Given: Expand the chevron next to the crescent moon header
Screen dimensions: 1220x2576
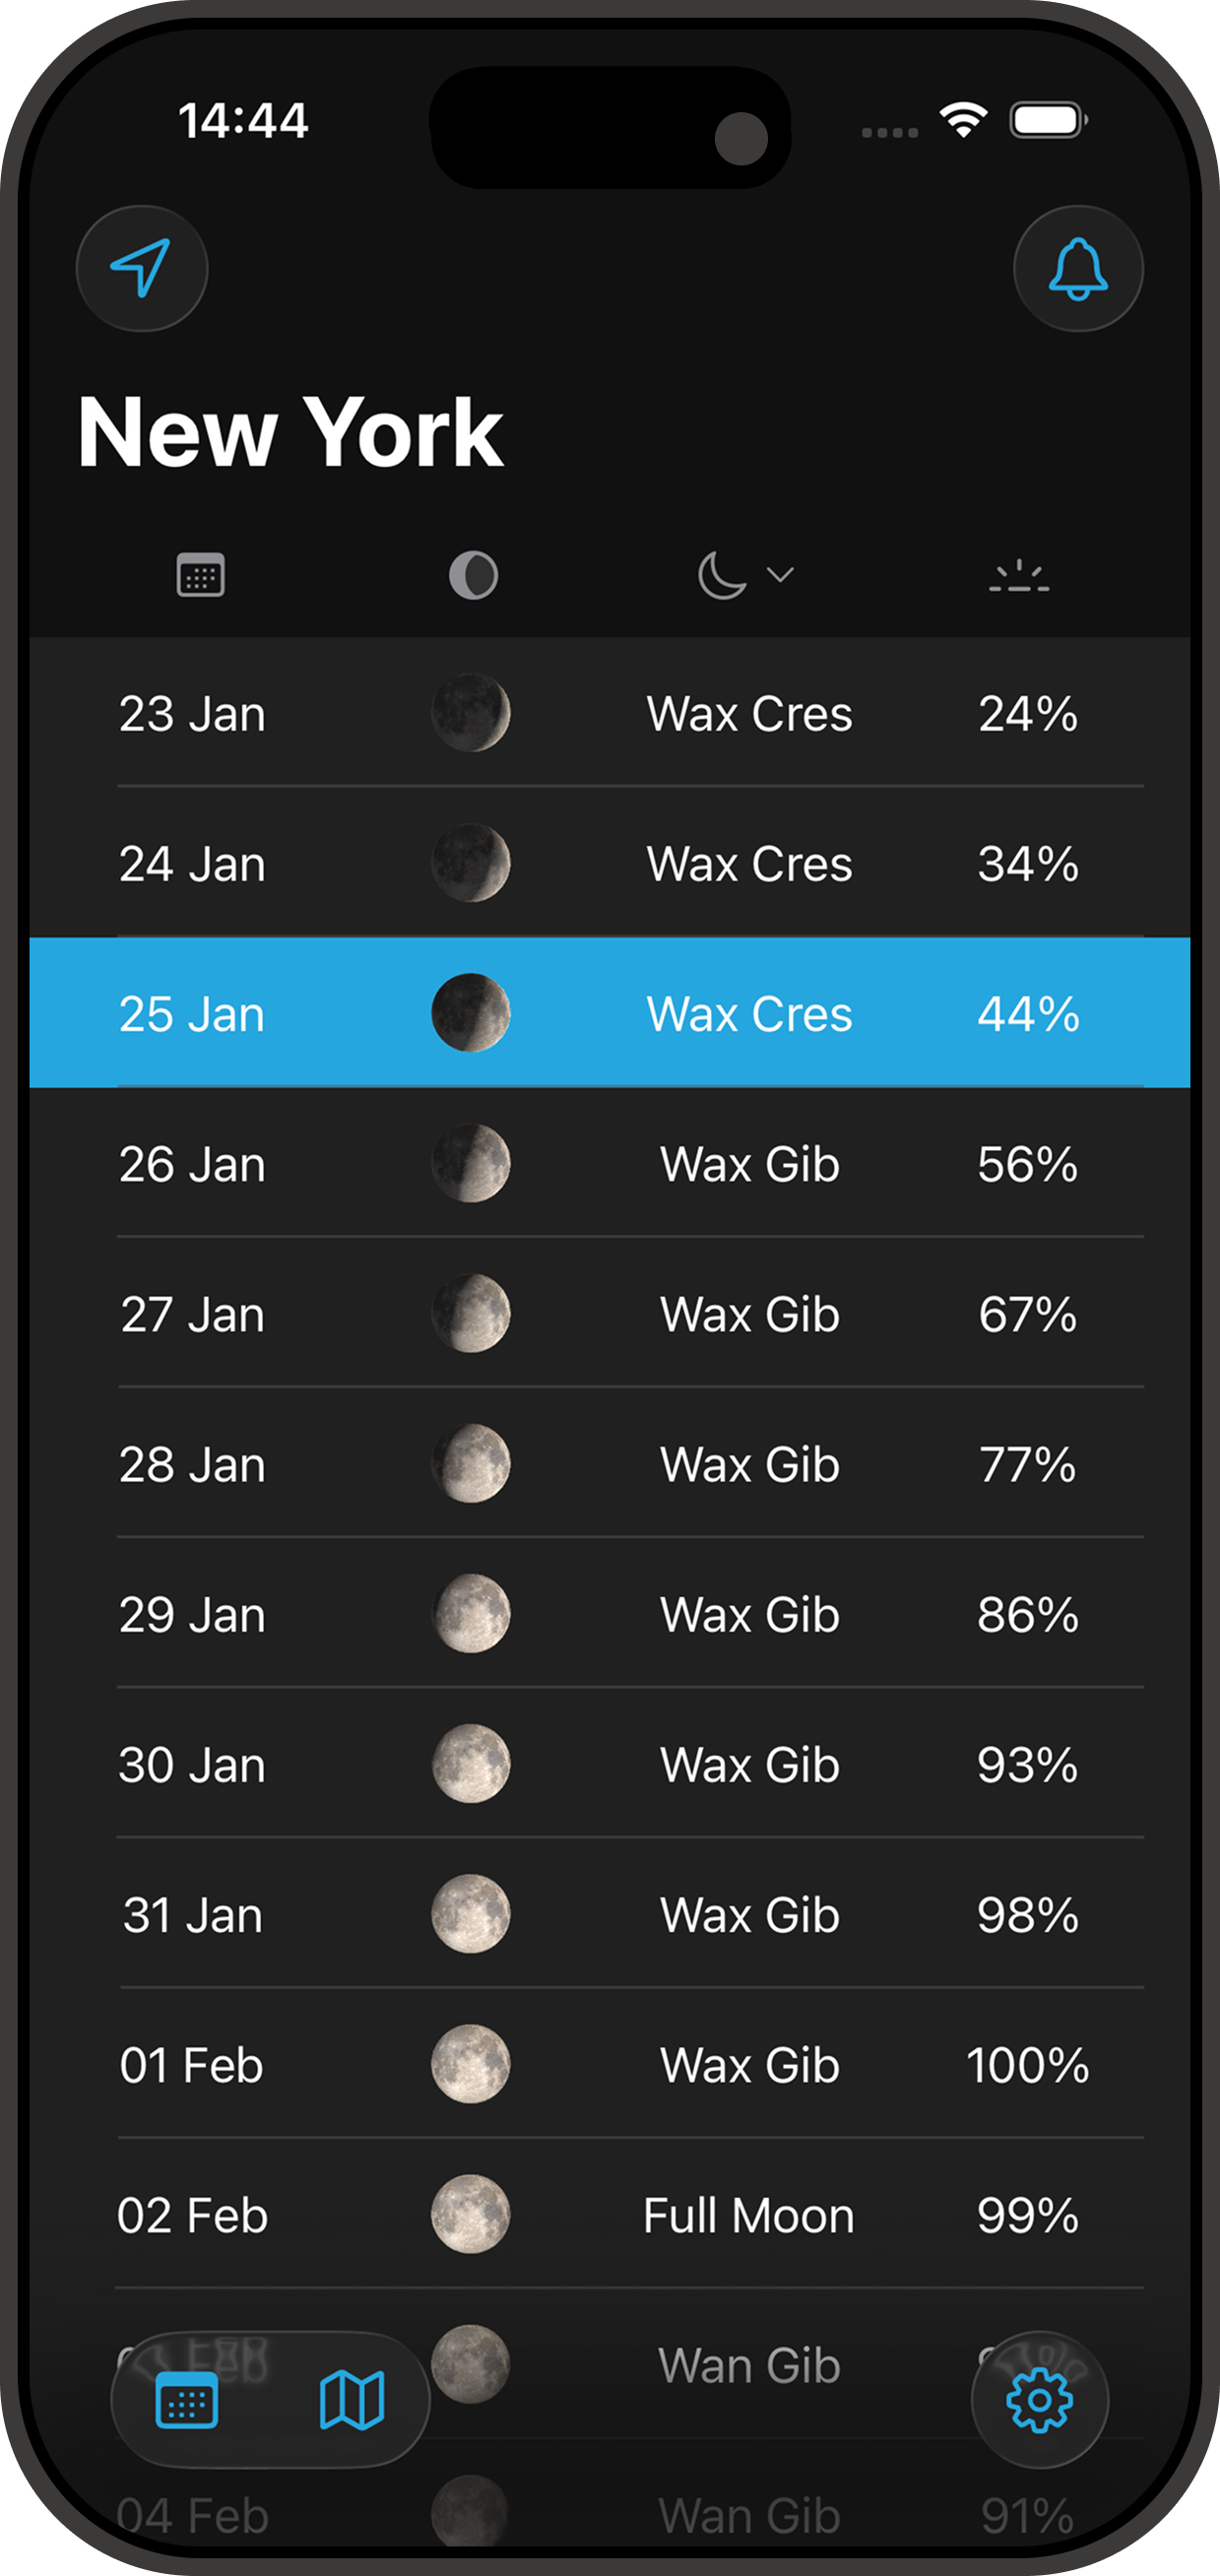Looking at the screenshot, I should (779, 575).
